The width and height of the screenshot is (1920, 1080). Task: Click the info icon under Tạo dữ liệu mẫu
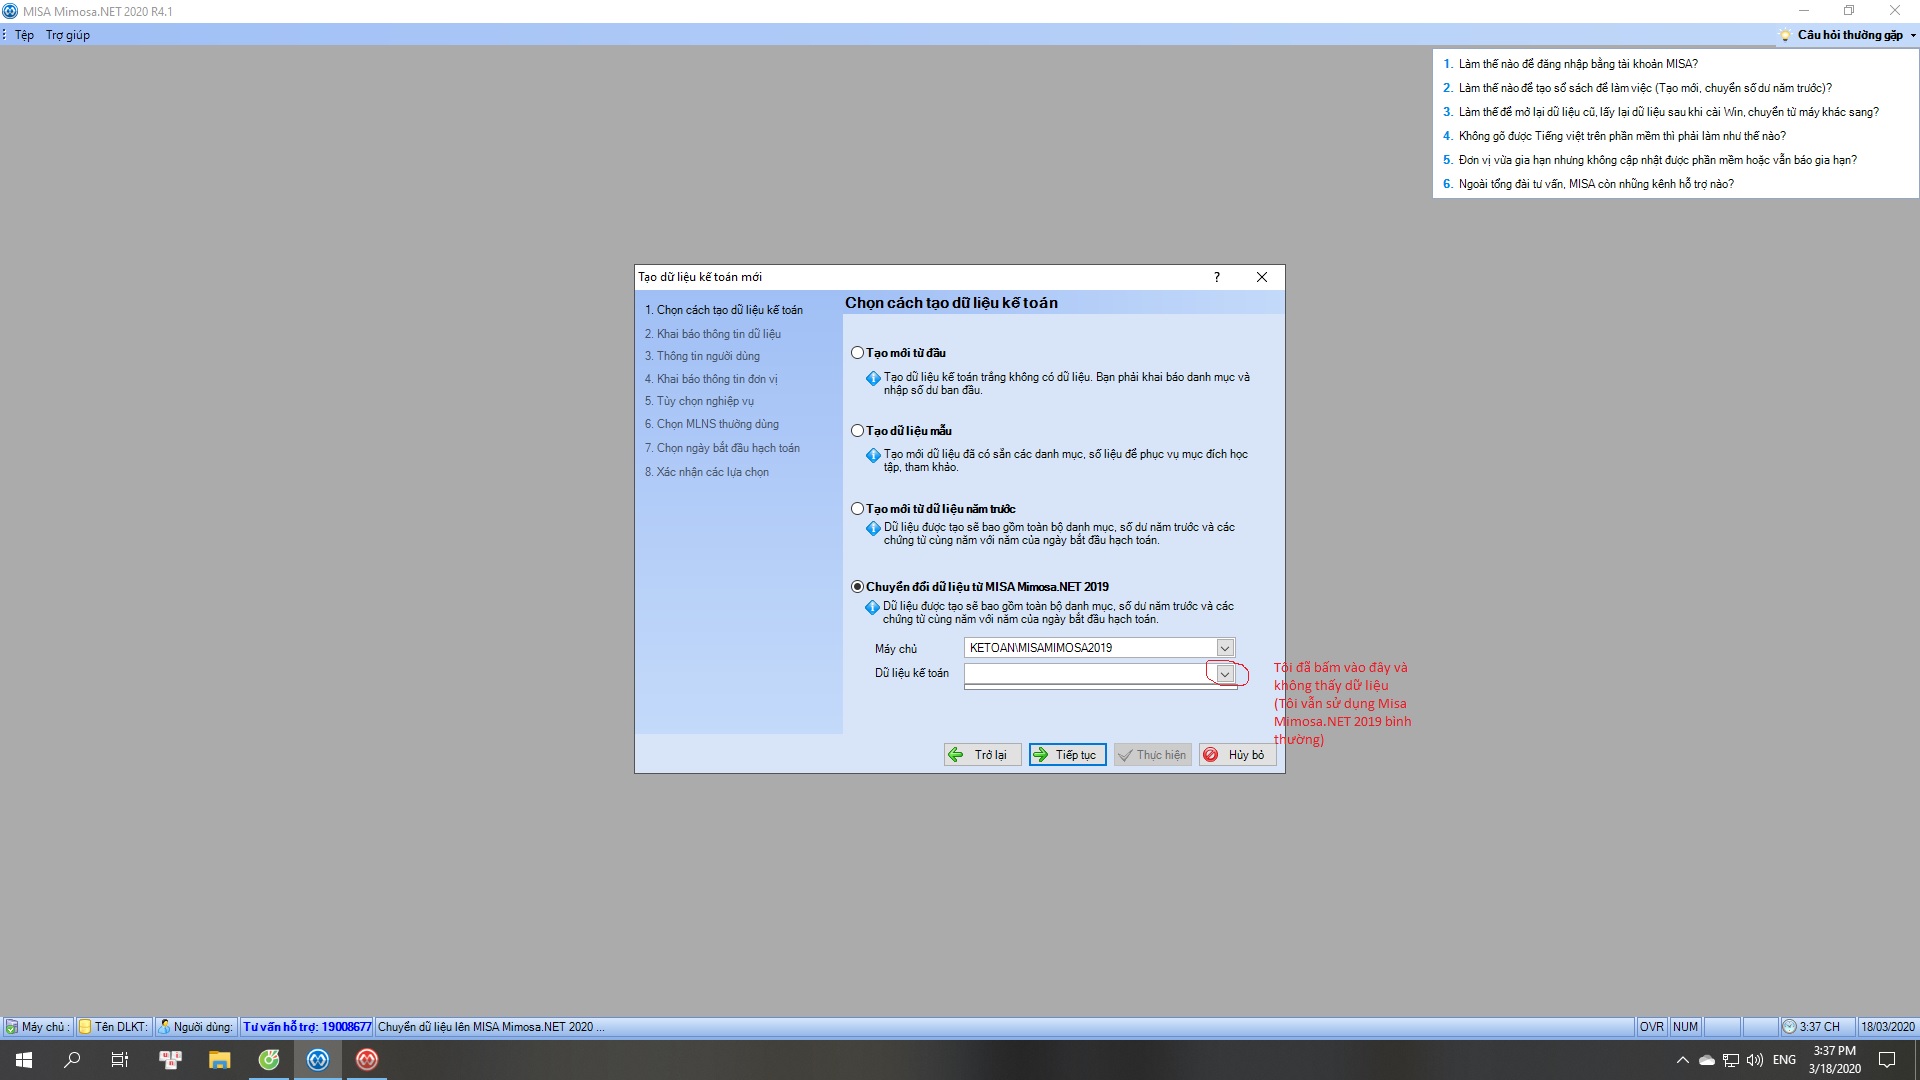coord(873,455)
